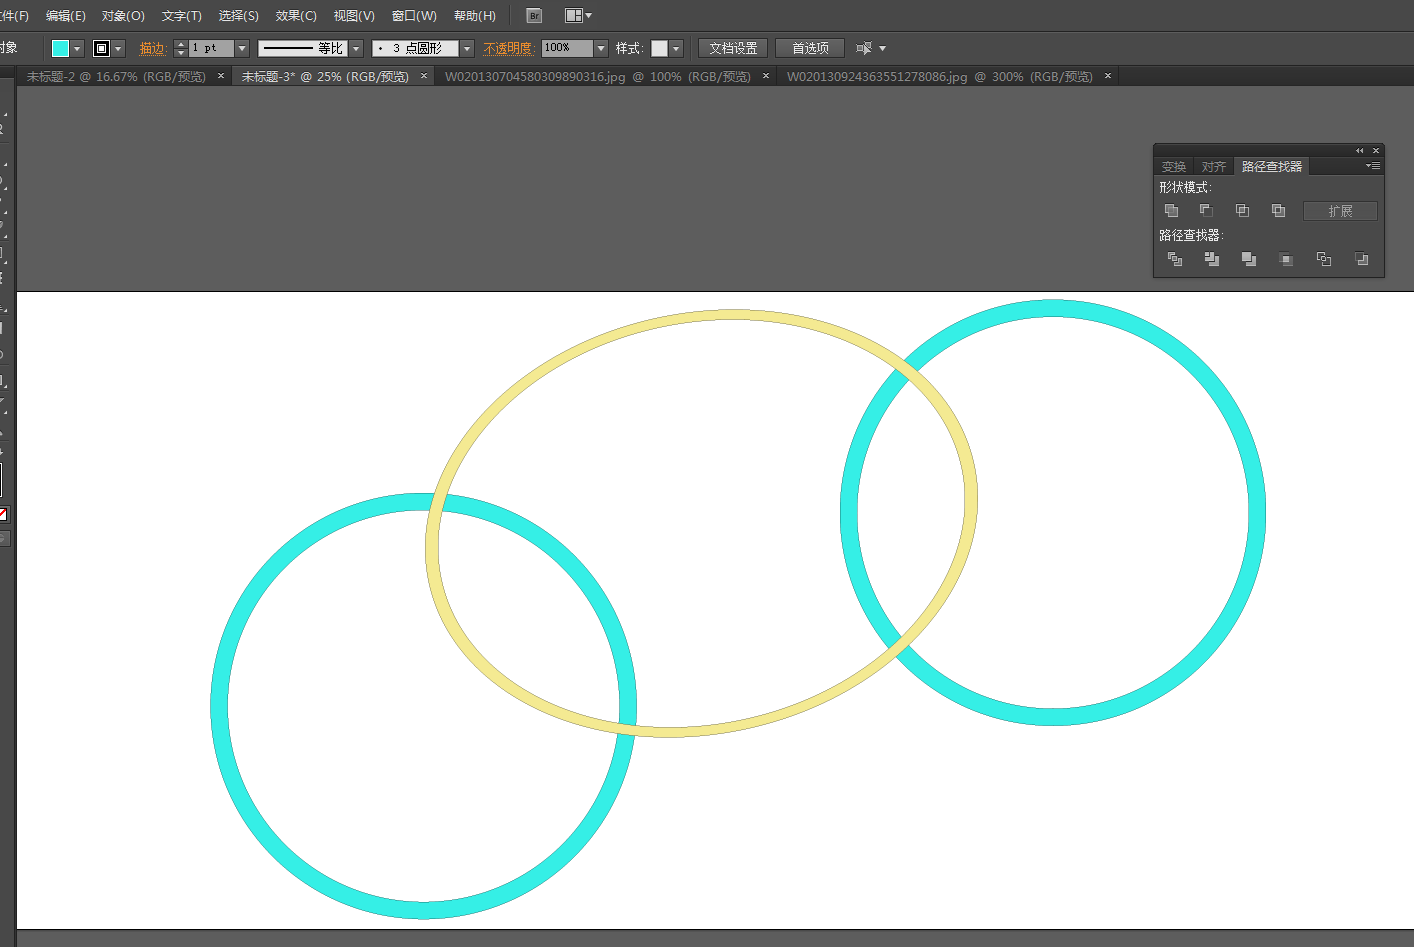The image size is (1414, 947).
Task: Click the orange 描边 stroke link
Action: click(152, 48)
